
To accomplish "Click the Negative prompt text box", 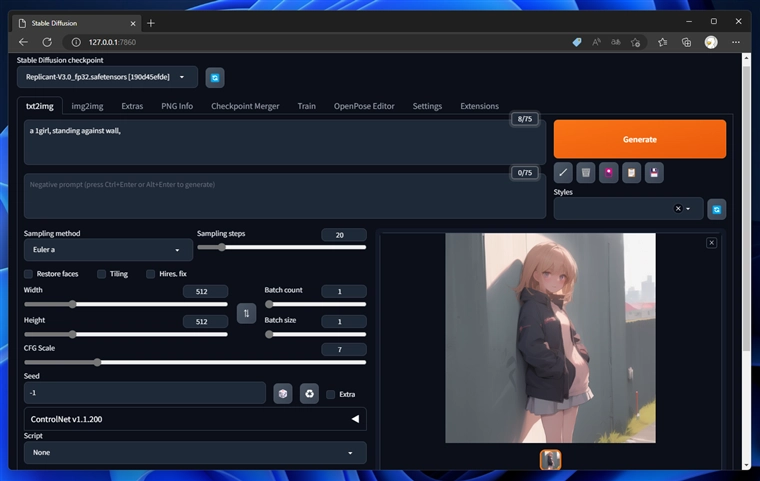I will (x=285, y=196).
